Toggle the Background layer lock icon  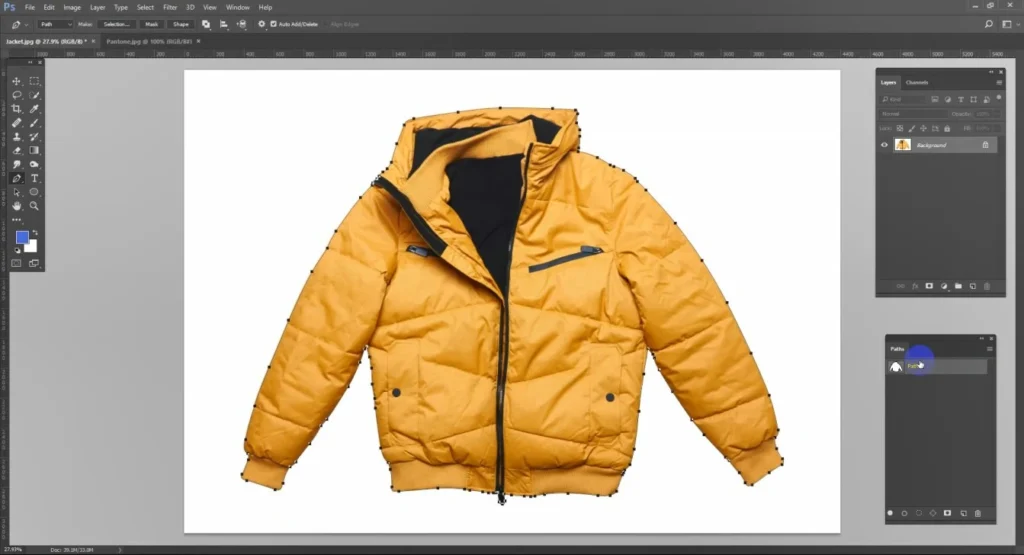point(985,145)
